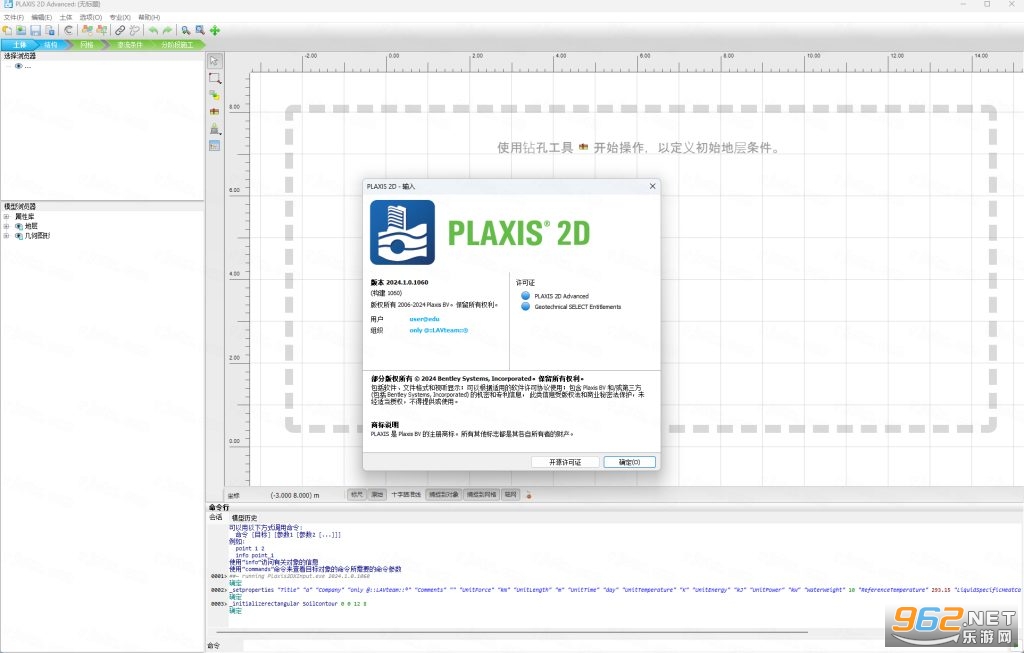Switch to the 分阶段施工 mode tab

coord(177,44)
